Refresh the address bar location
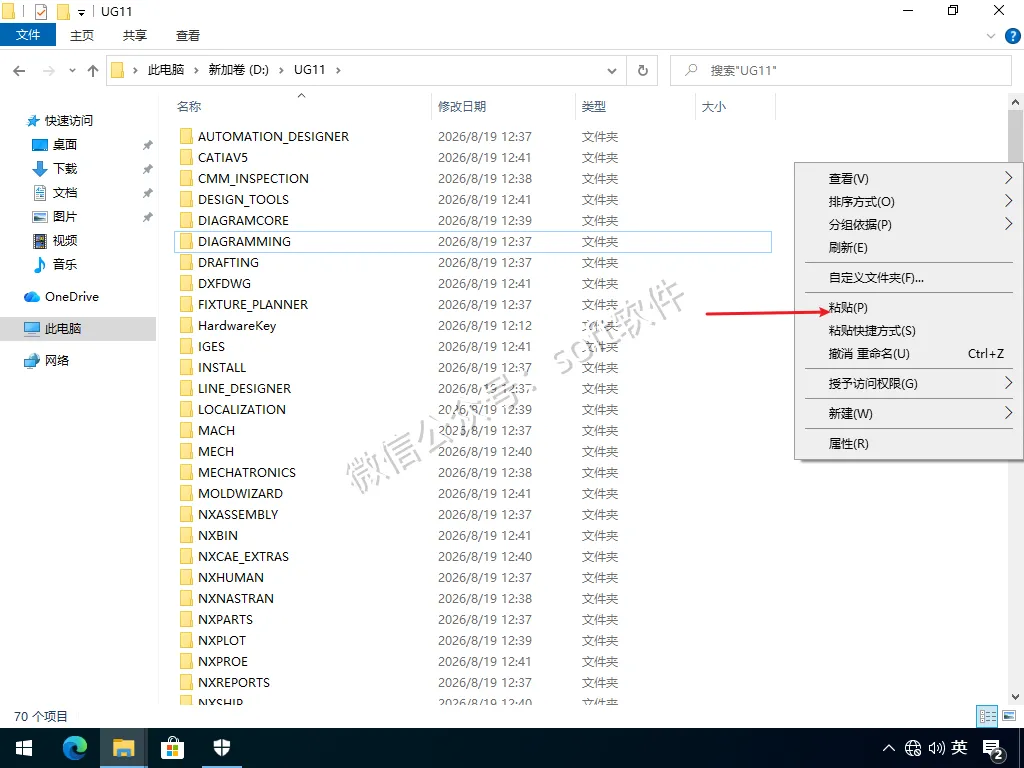This screenshot has width=1024, height=768. tap(643, 71)
